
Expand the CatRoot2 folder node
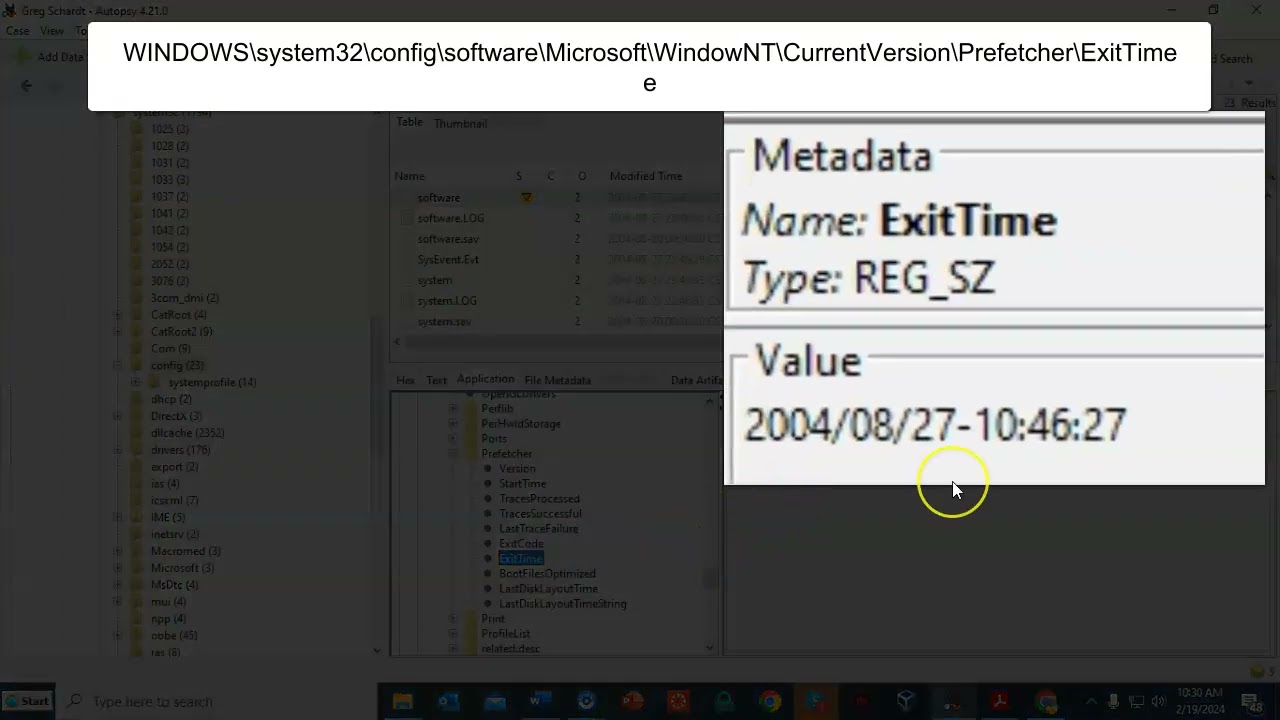118,332
